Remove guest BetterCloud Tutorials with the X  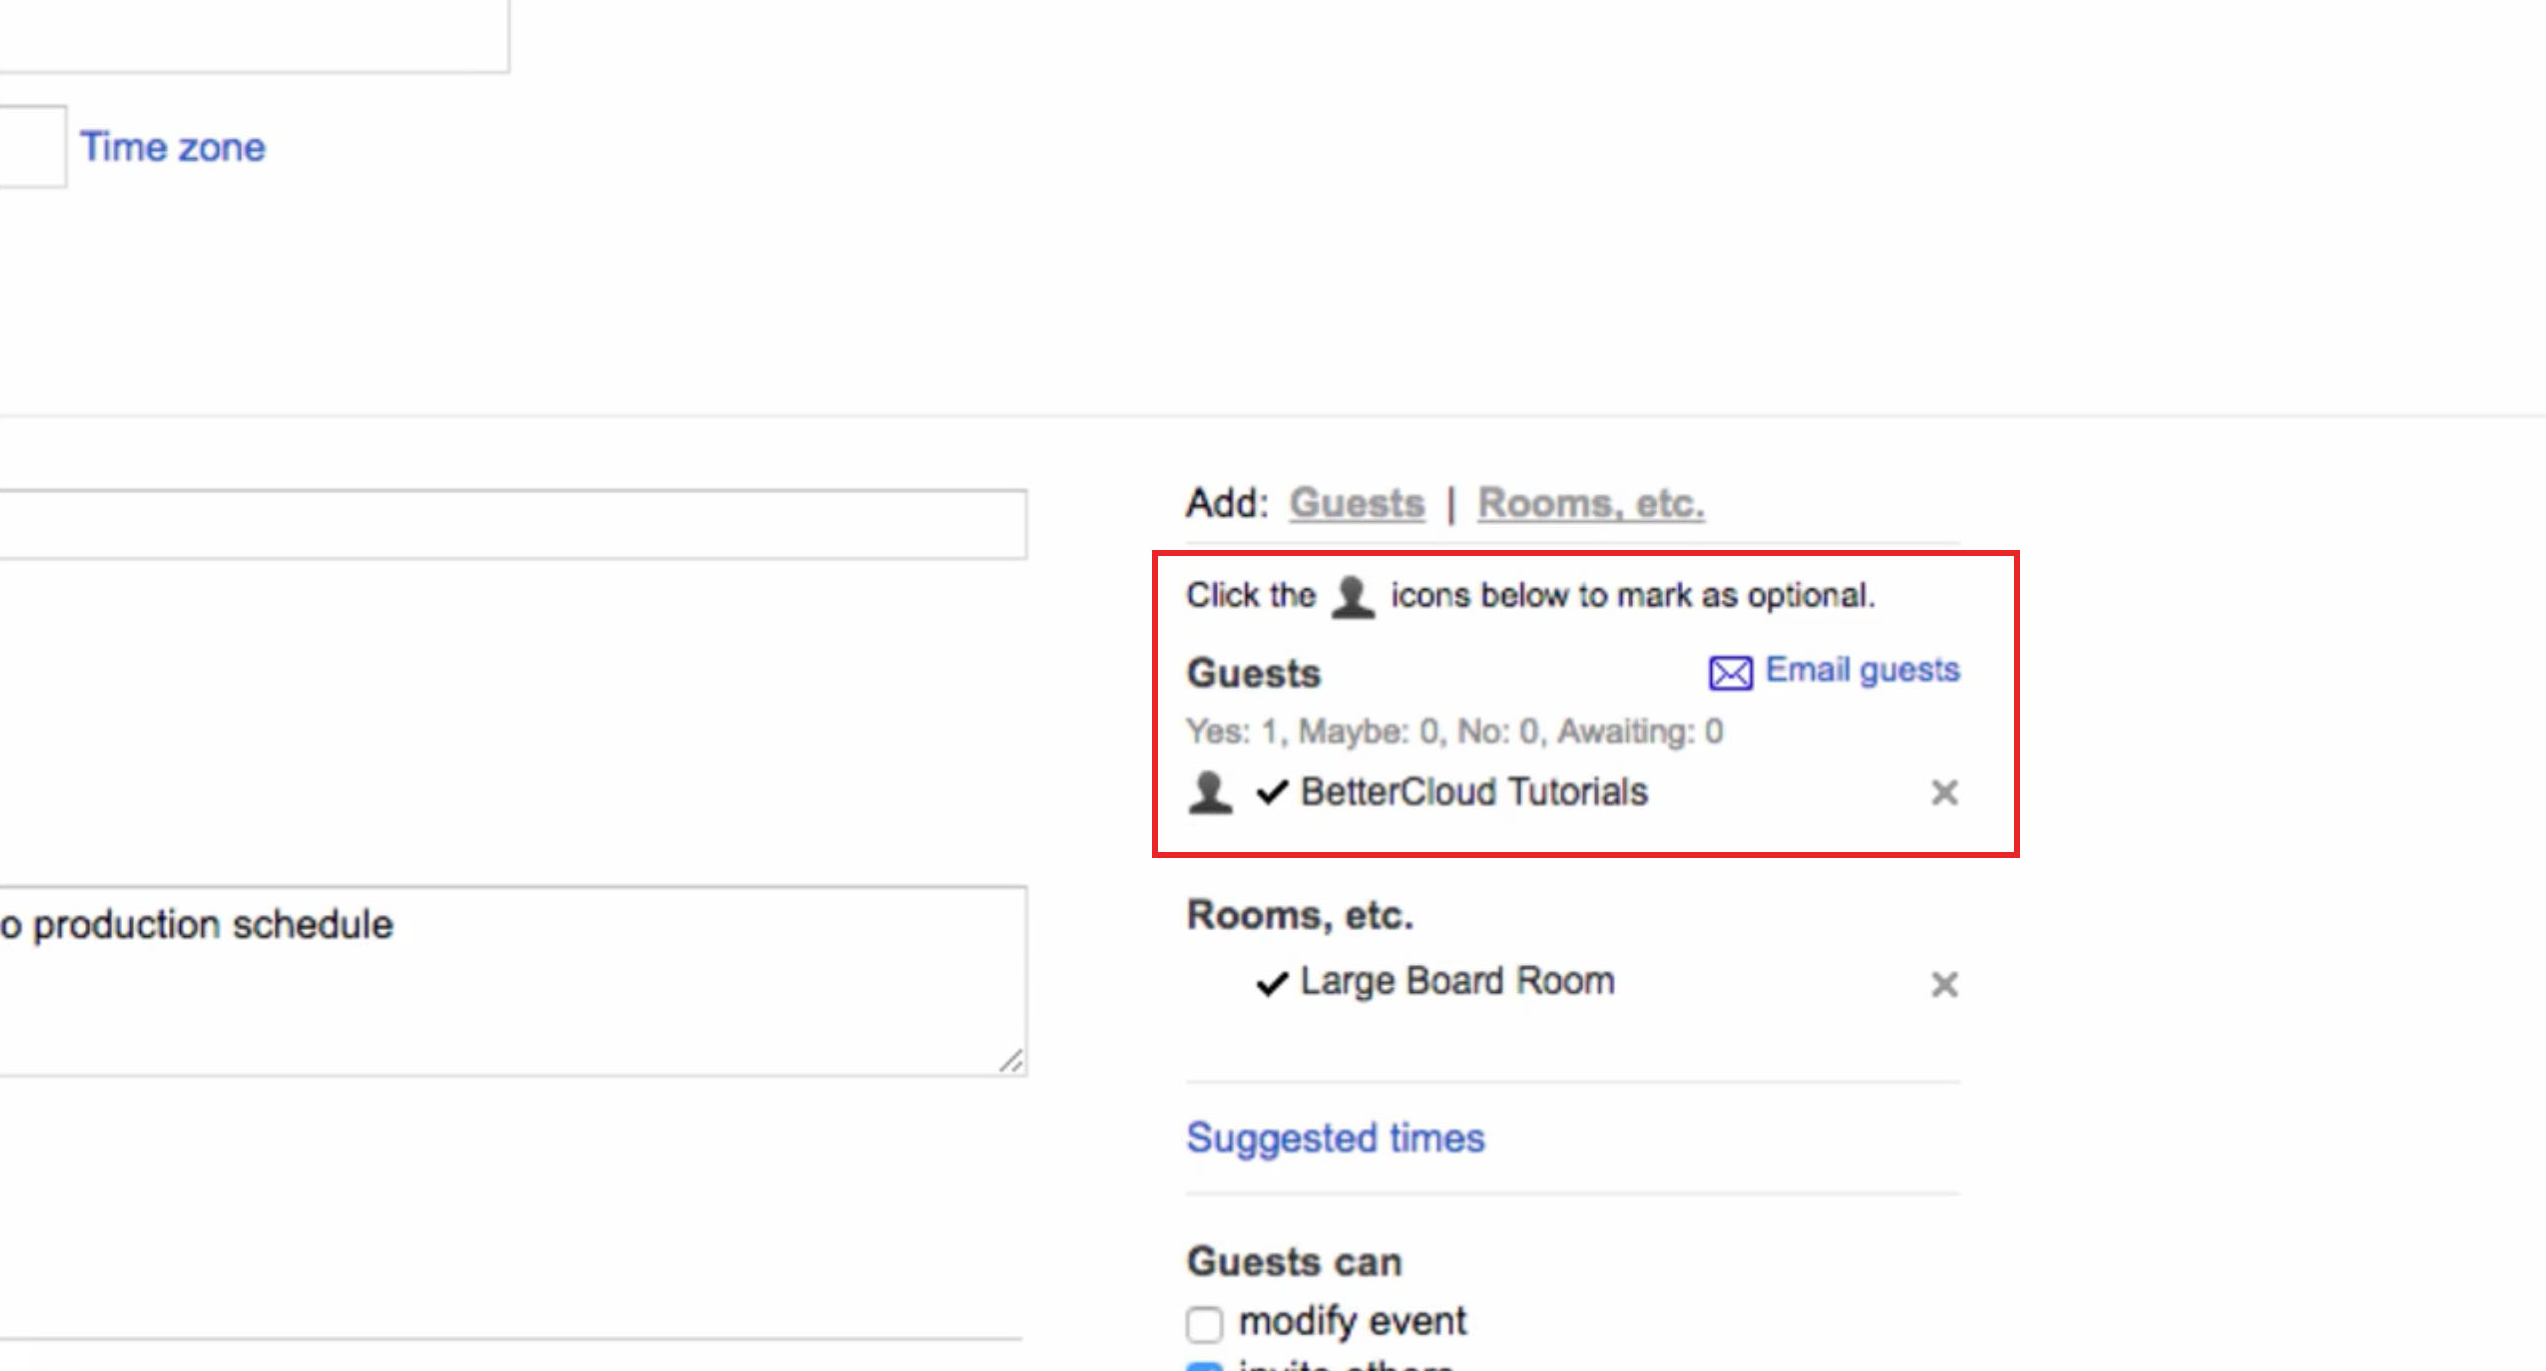point(1944,792)
